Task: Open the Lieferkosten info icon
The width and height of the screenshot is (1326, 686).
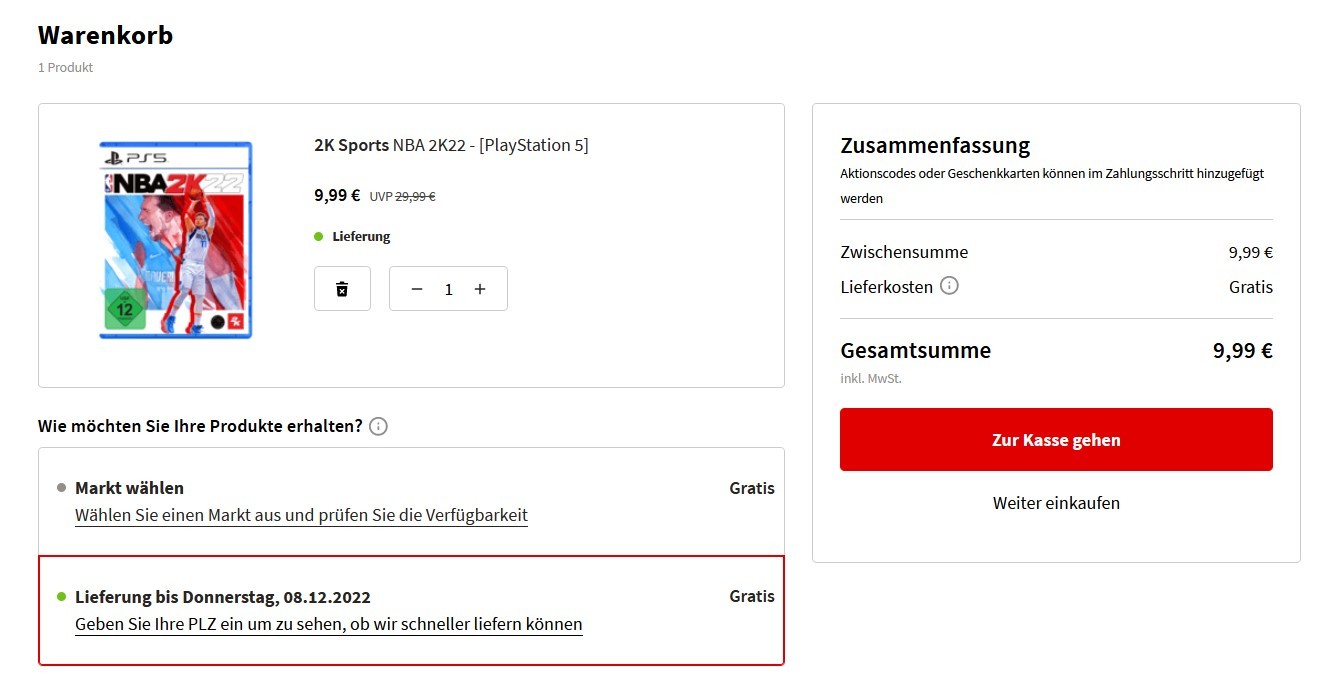Action: (949, 286)
